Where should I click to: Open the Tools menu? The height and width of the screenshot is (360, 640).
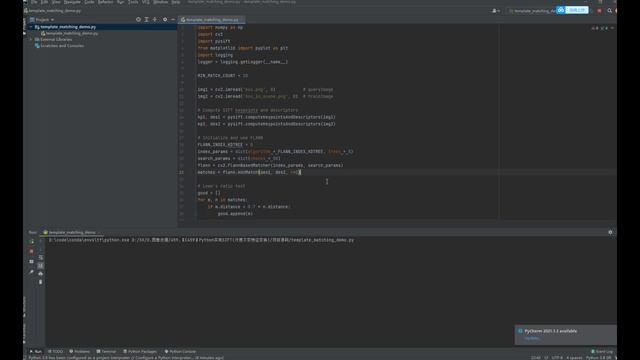133,2
